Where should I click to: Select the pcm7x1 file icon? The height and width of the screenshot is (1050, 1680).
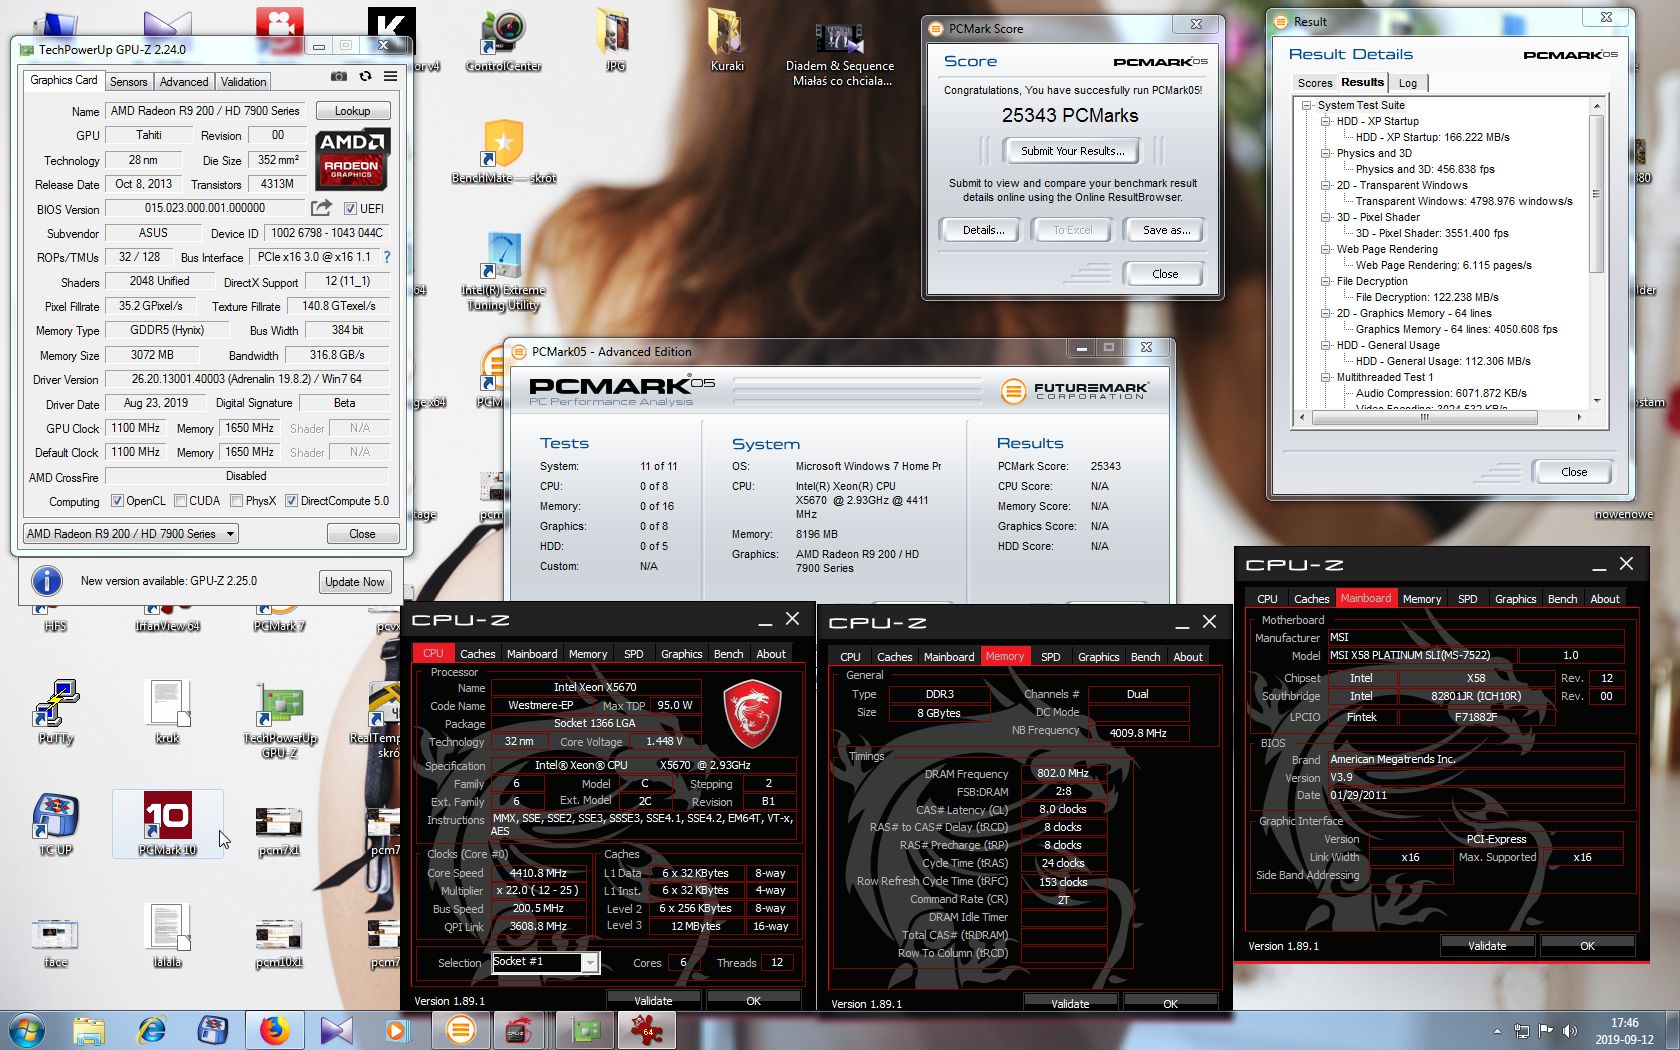[x=279, y=830]
